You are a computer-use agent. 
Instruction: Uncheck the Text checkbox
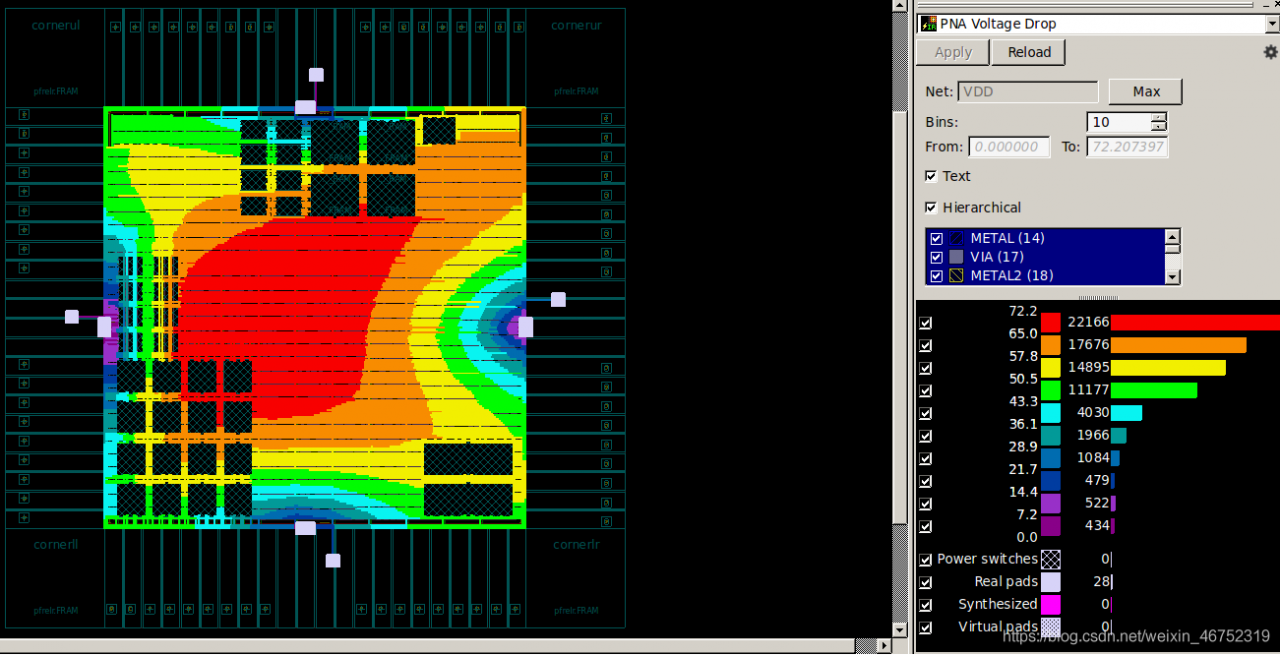932,176
